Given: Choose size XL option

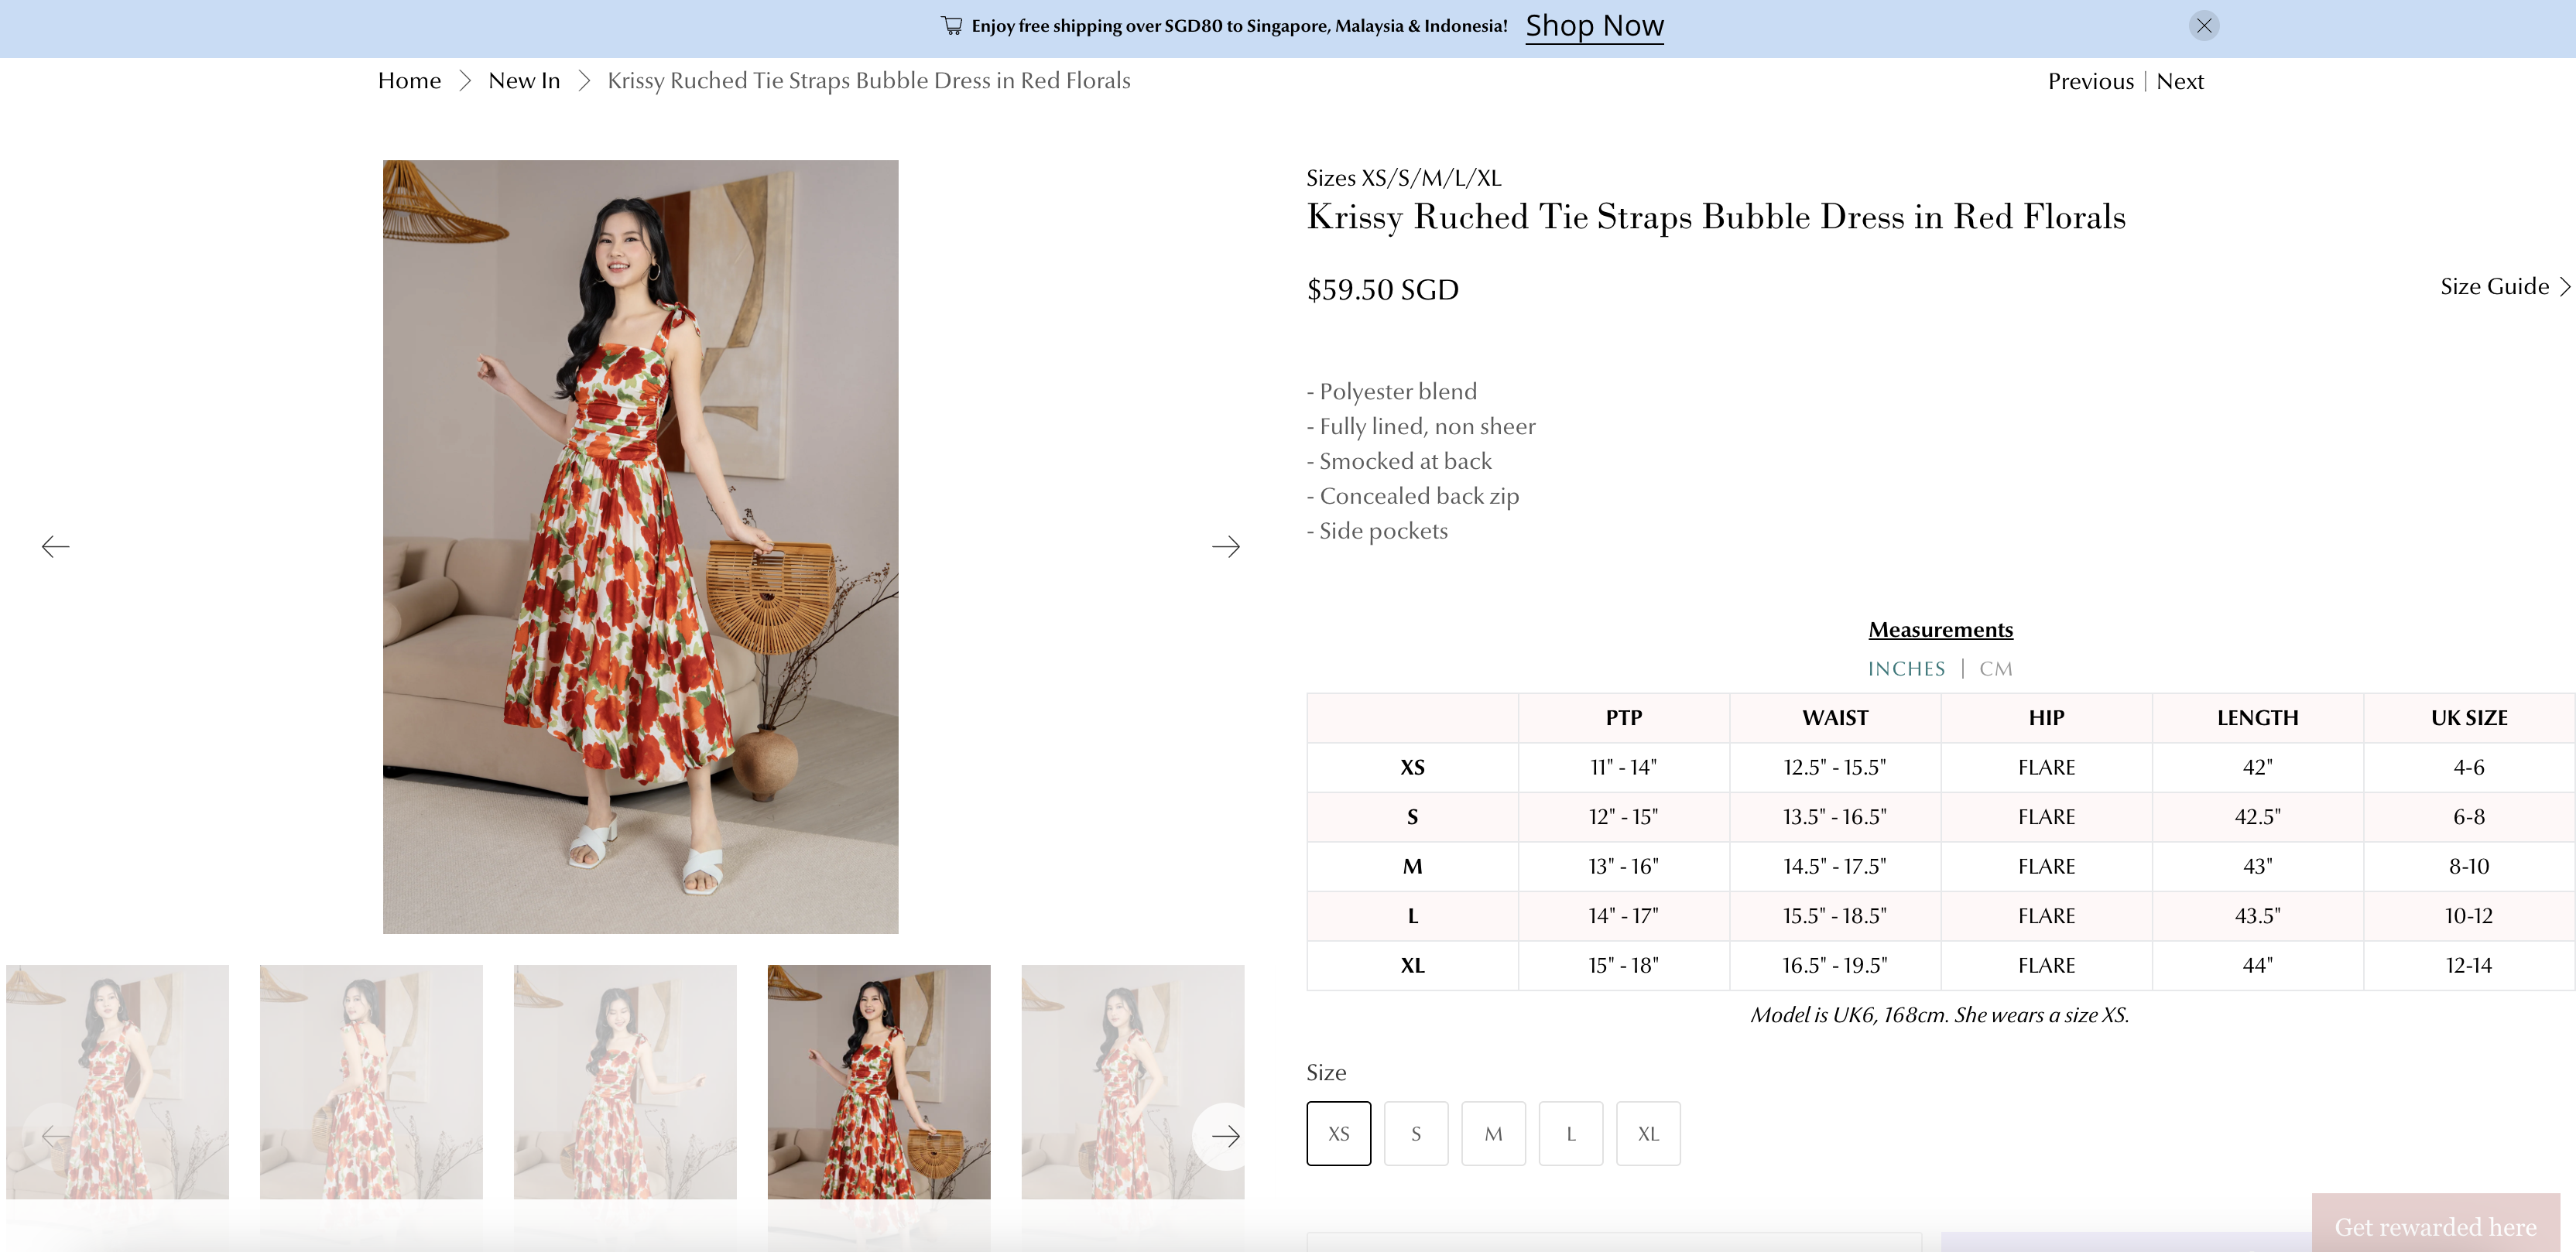Looking at the screenshot, I should point(1647,1133).
